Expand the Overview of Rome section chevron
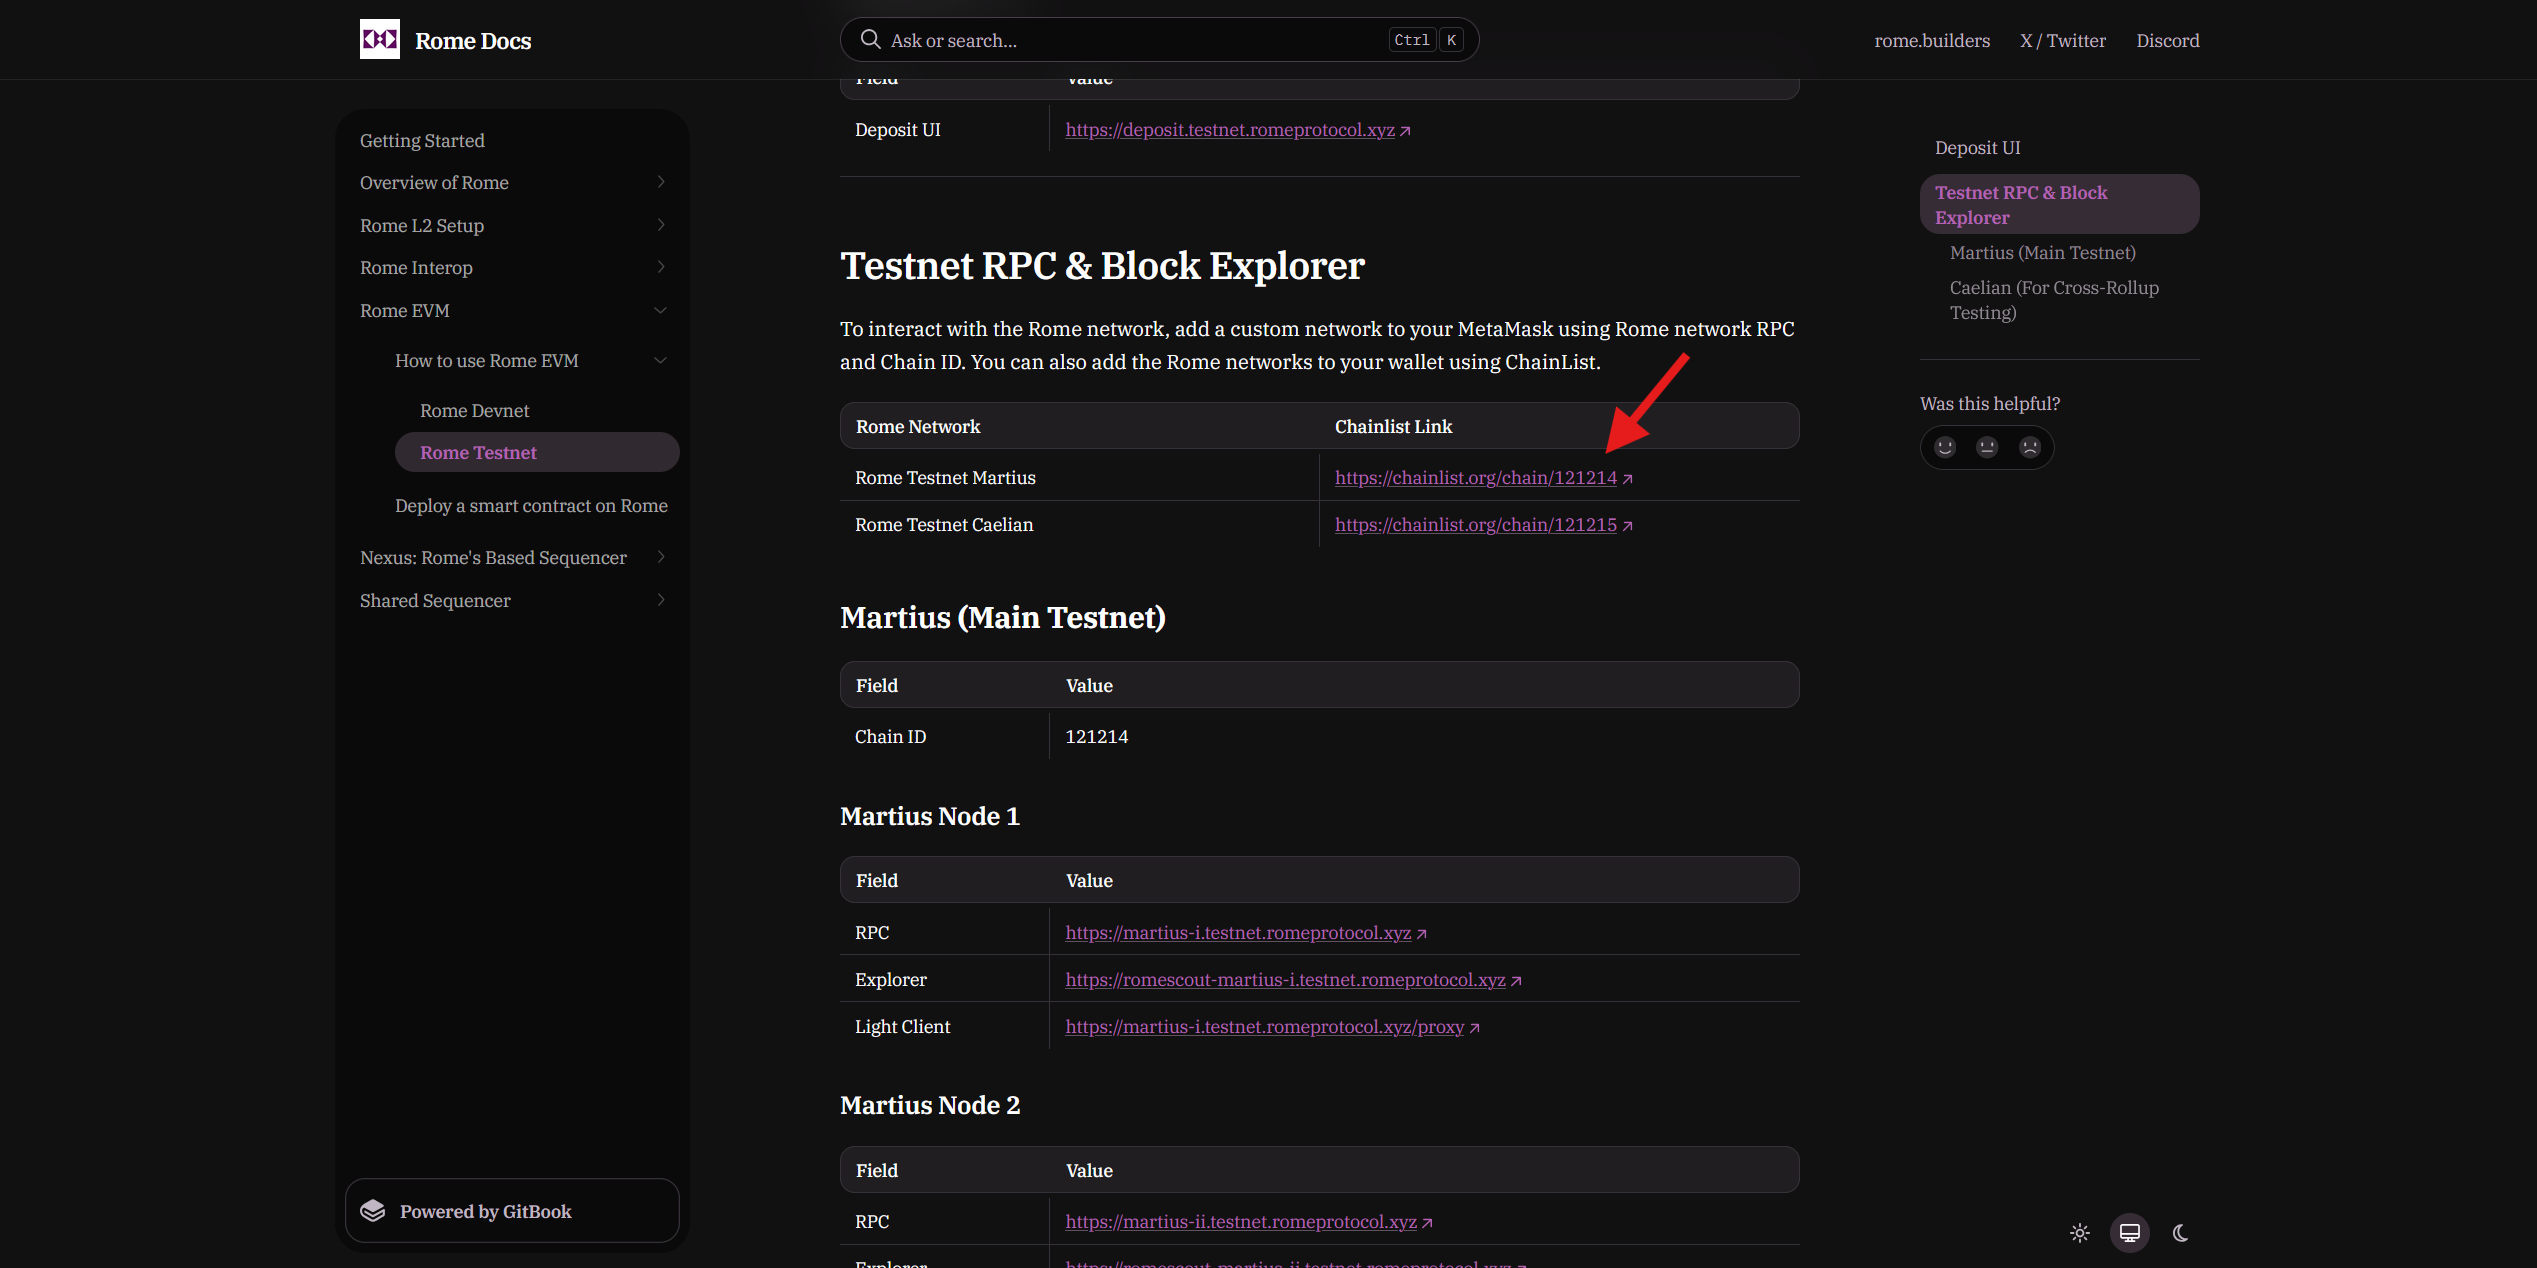This screenshot has width=2537, height=1268. (x=660, y=182)
